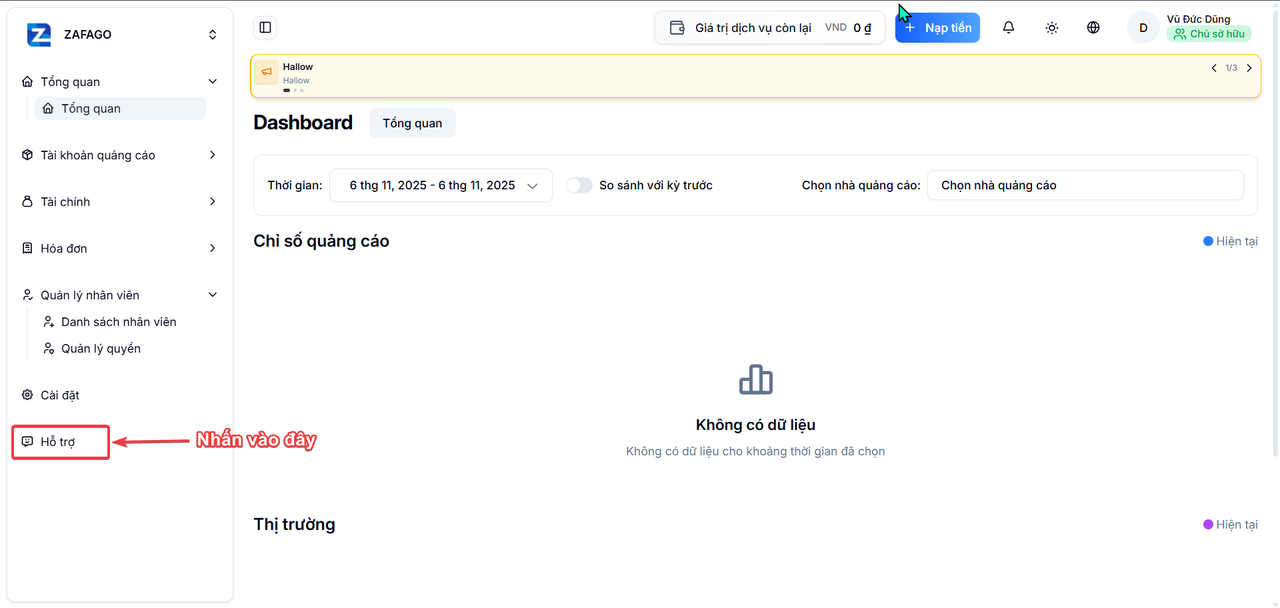The height and width of the screenshot is (608, 1280).
Task: Switch theme with the sun icon
Action: click(x=1051, y=28)
